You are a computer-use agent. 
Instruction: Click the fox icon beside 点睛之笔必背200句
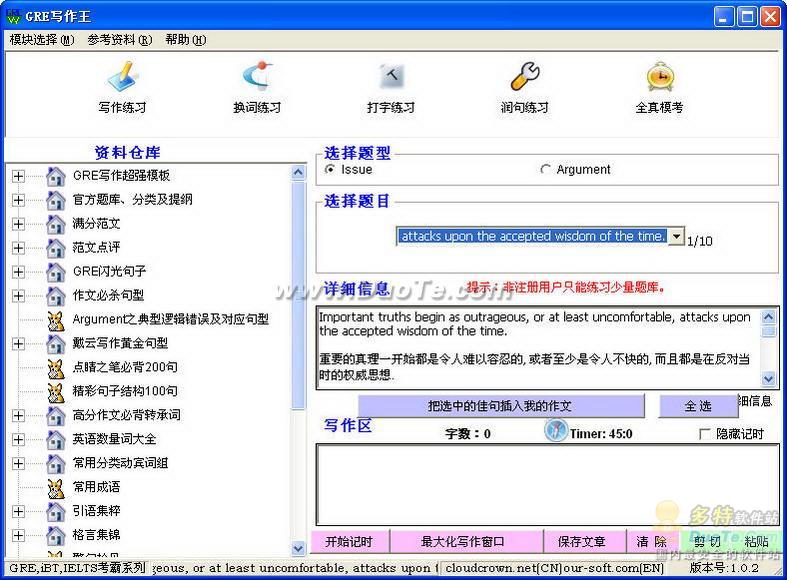(x=56, y=368)
